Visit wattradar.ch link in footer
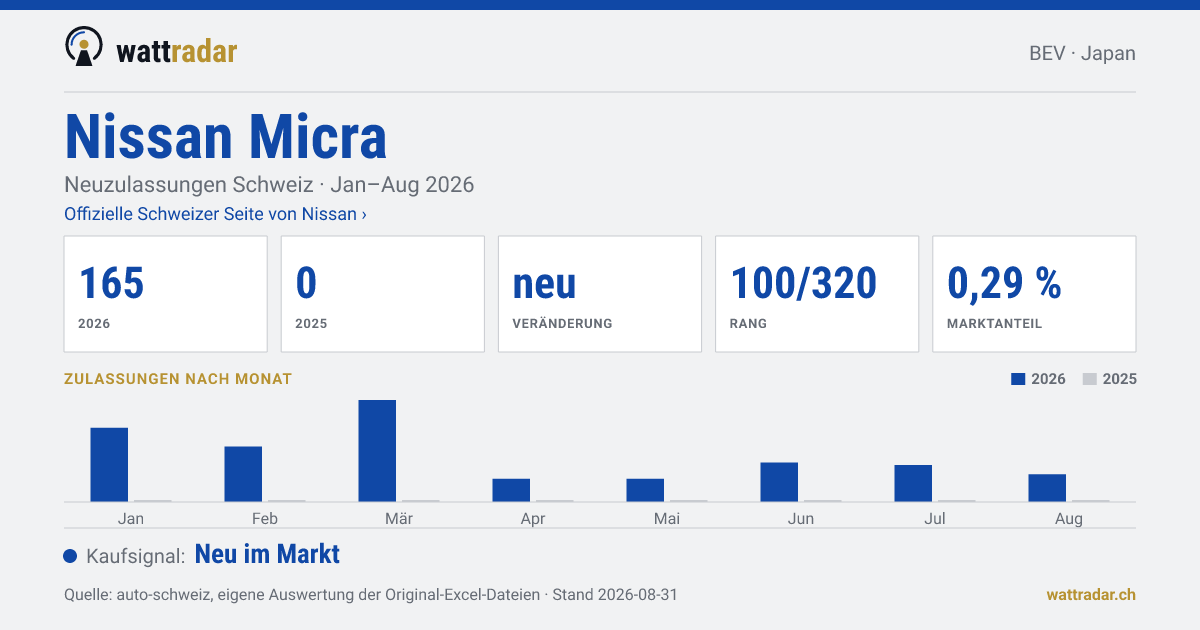The width and height of the screenshot is (1200, 630). [1091, 594]
